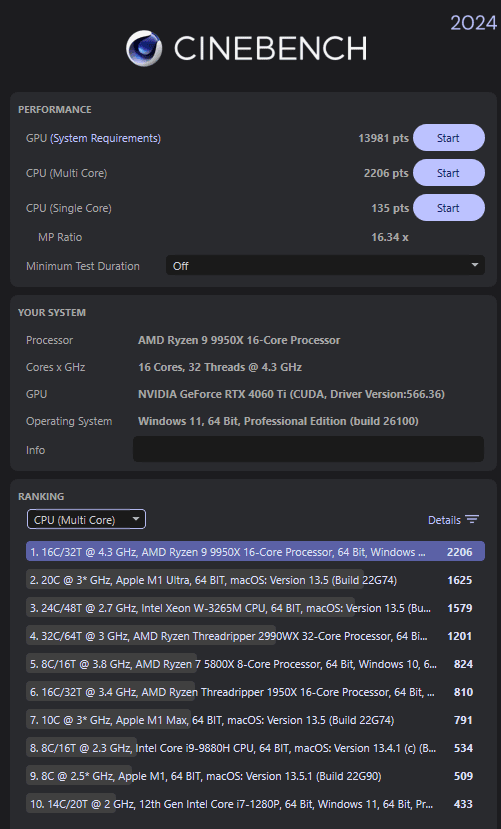Select the Threadripper 1950X ranking row

[255, 692]
